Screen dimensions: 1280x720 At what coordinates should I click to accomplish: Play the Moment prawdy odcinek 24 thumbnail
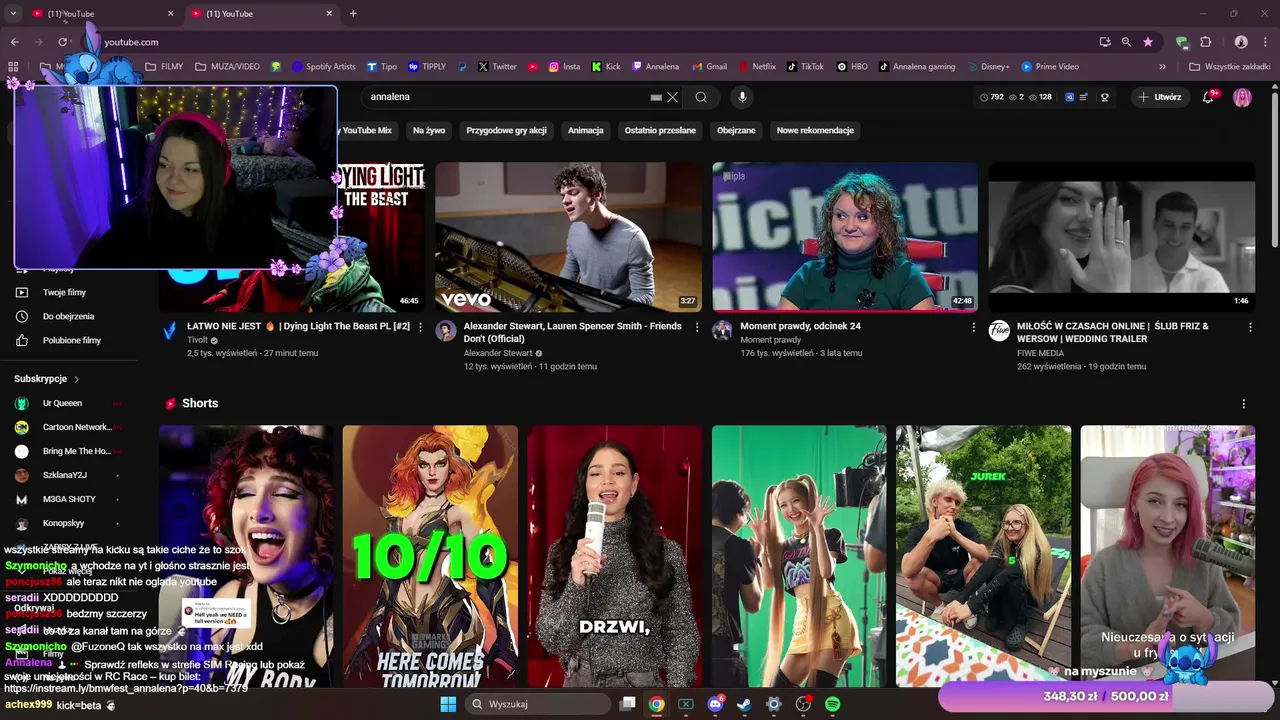coord(845,237)
